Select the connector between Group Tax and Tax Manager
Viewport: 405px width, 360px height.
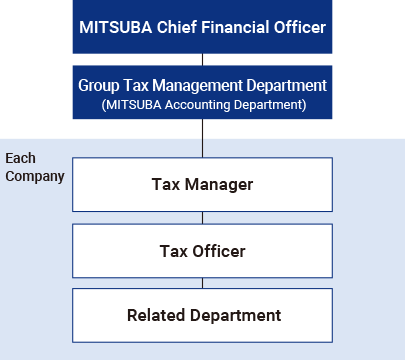(x=202, y=138)
